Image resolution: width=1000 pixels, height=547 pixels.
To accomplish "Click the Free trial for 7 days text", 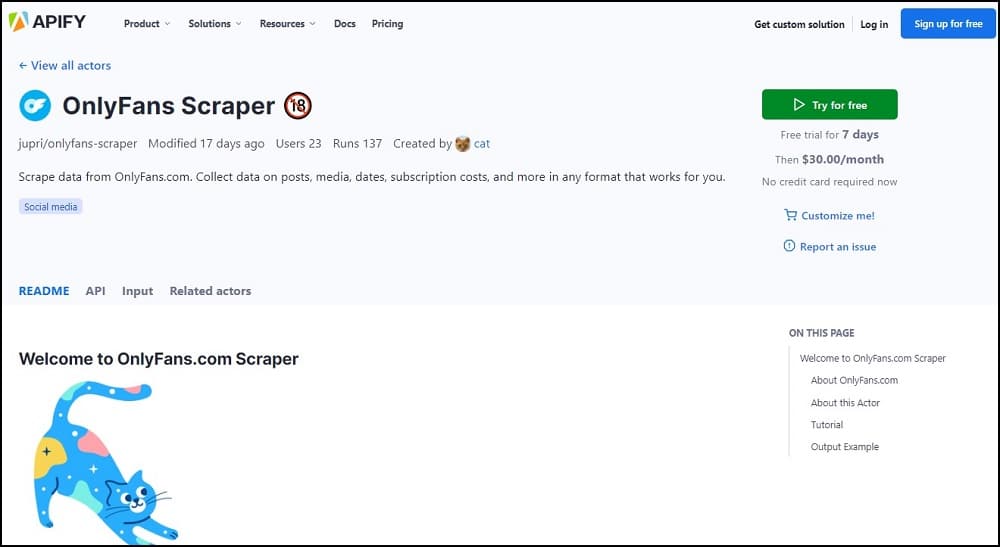I will [830, 135].
